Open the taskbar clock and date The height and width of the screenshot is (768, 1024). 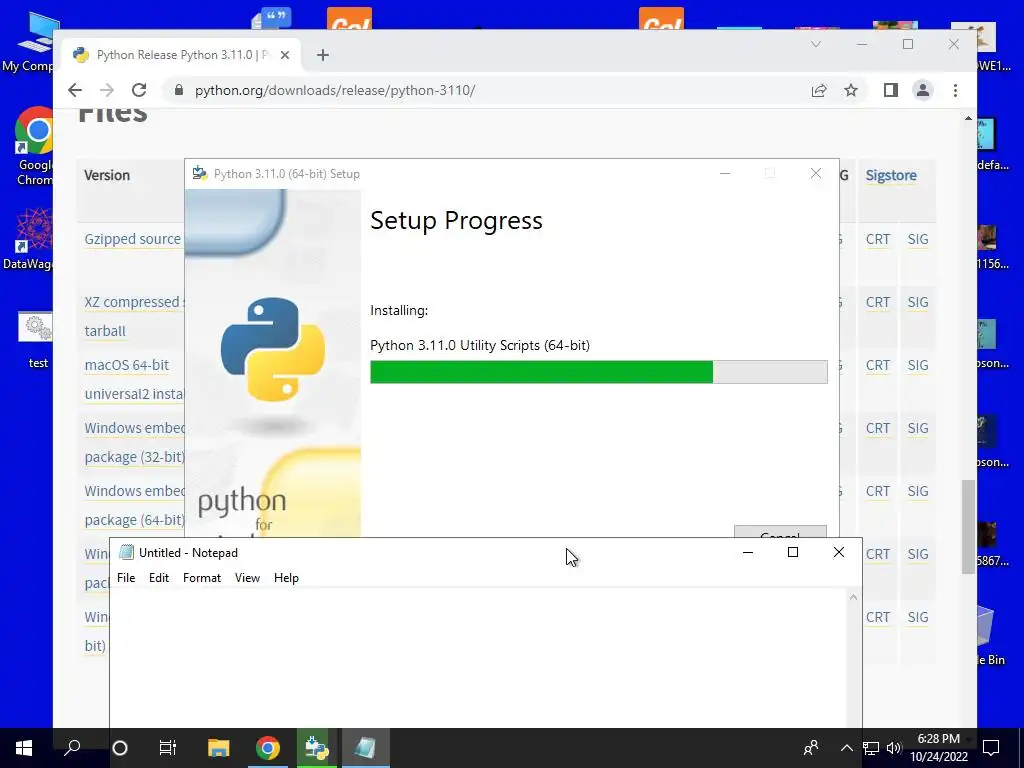[939, 748]
